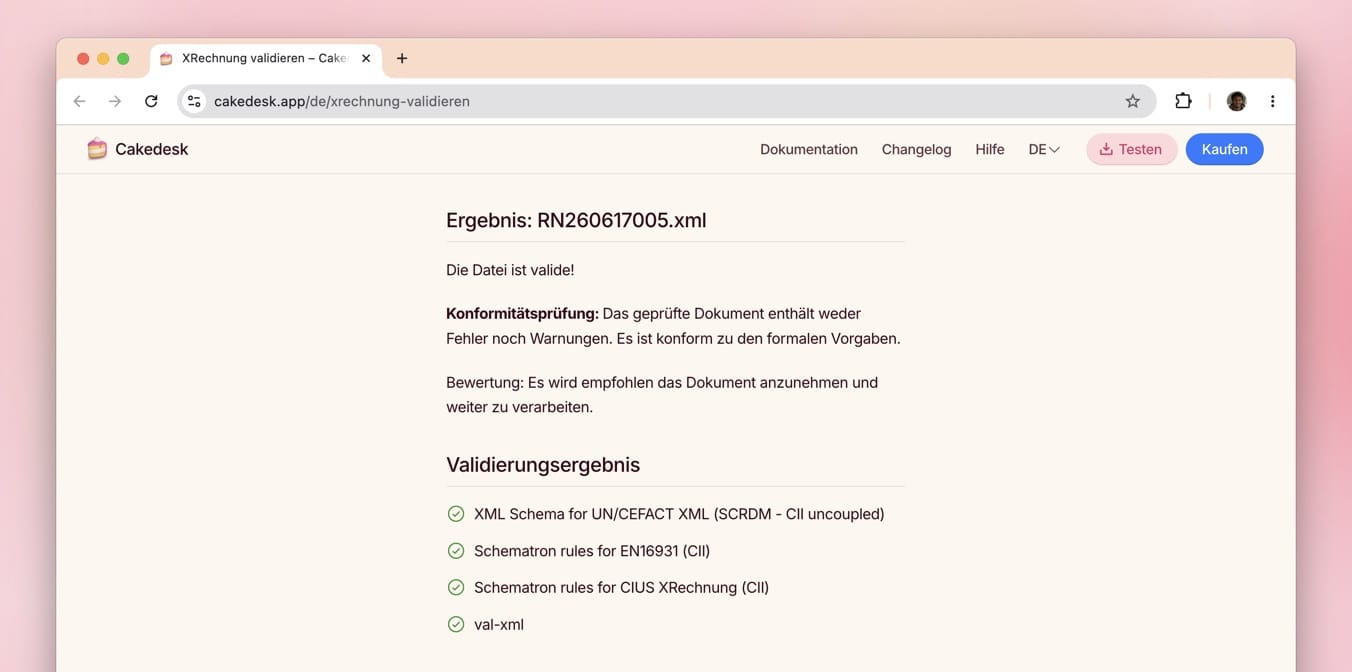The image size is (1352, 672).
Task: Click text 'Die Datei ist valide!'
Action: pyautogui.click(x=510, y=270)
